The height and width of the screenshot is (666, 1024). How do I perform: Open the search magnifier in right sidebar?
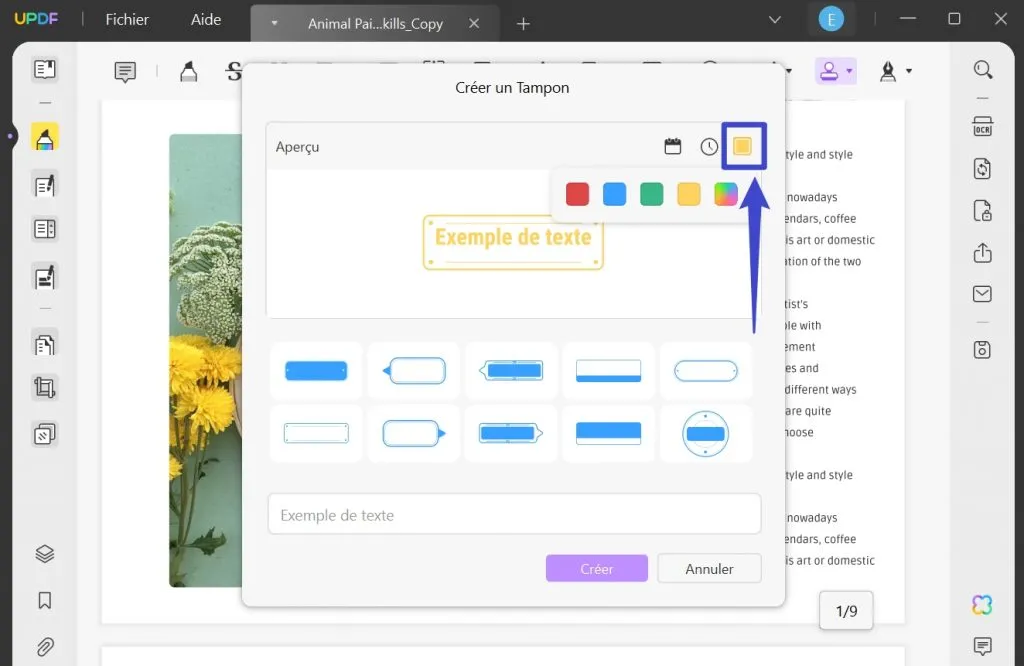pos(983,69)
